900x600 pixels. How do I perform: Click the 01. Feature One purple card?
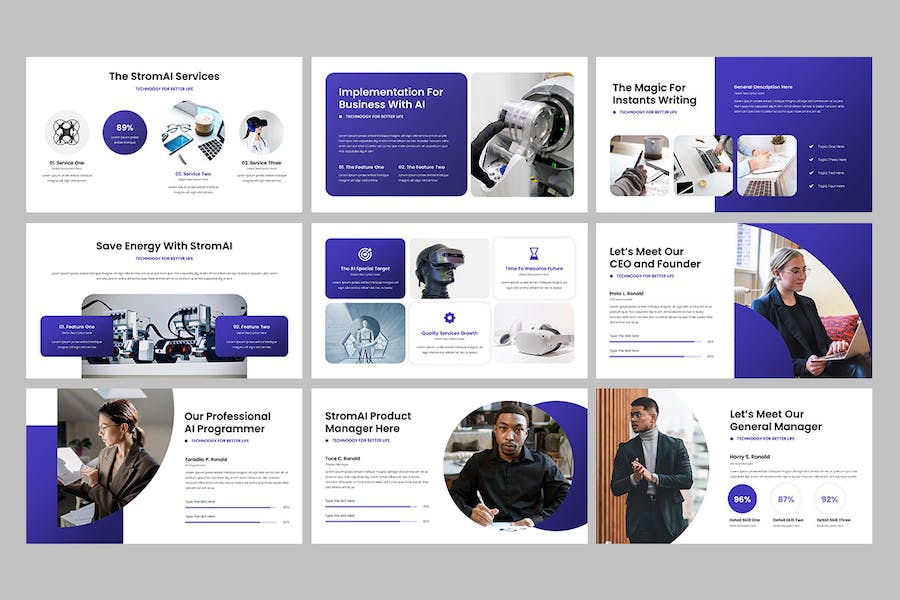click(77, 336)
